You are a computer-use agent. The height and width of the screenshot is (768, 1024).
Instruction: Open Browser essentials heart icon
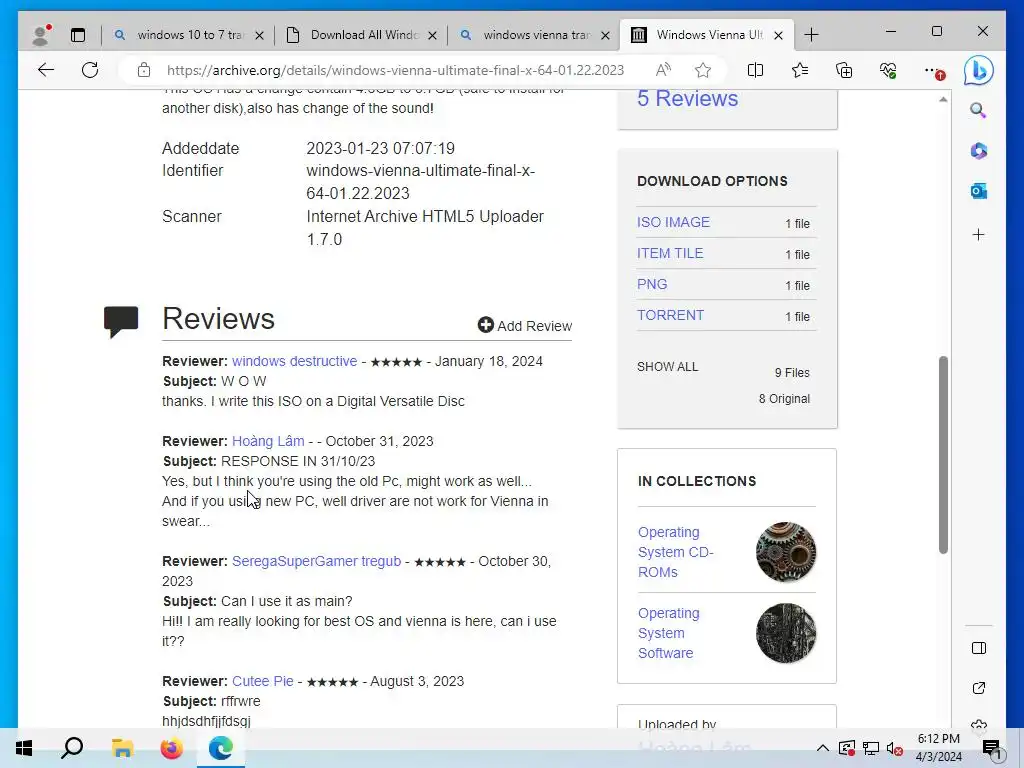point(888,70)
